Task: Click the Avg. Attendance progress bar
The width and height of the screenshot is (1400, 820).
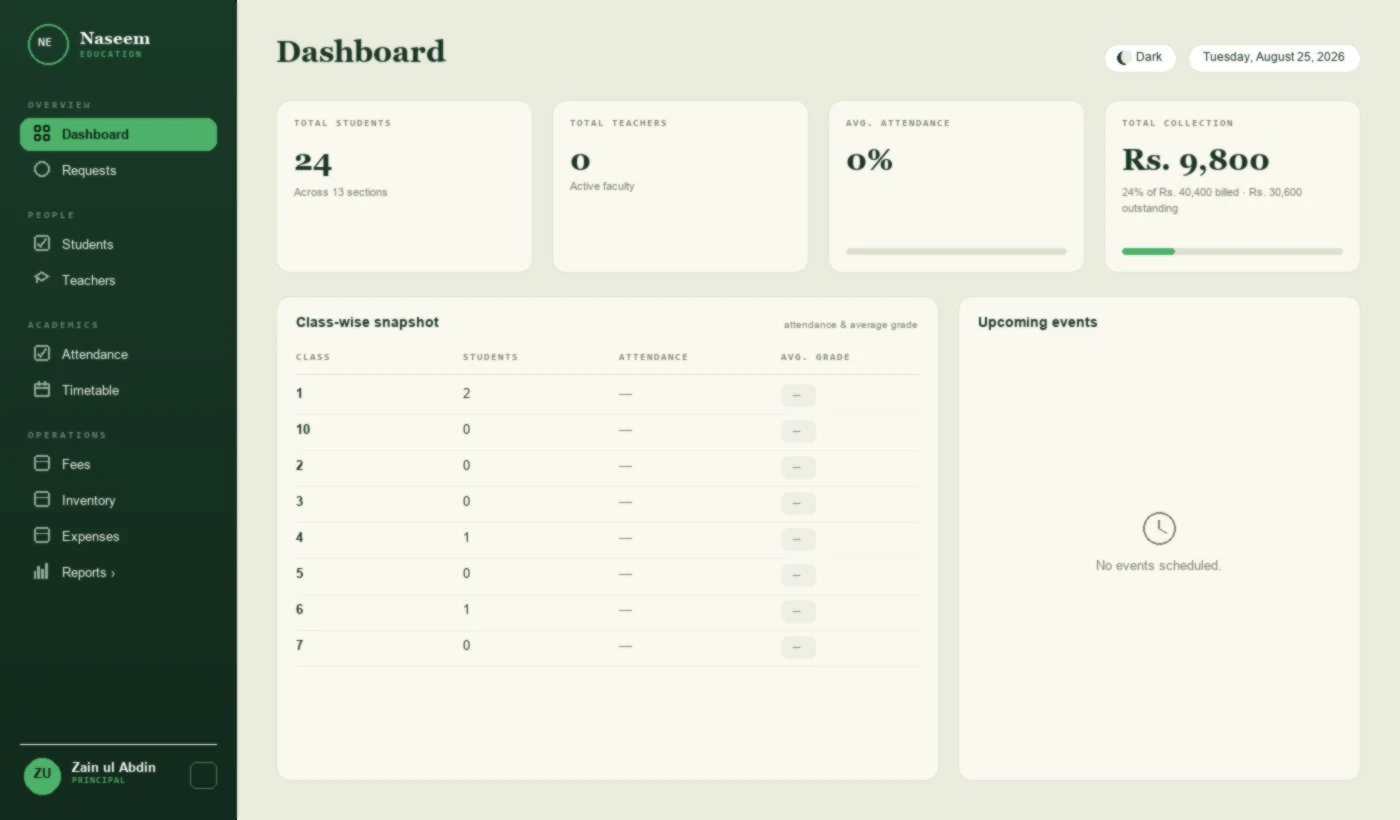Action: click(956, 252)
